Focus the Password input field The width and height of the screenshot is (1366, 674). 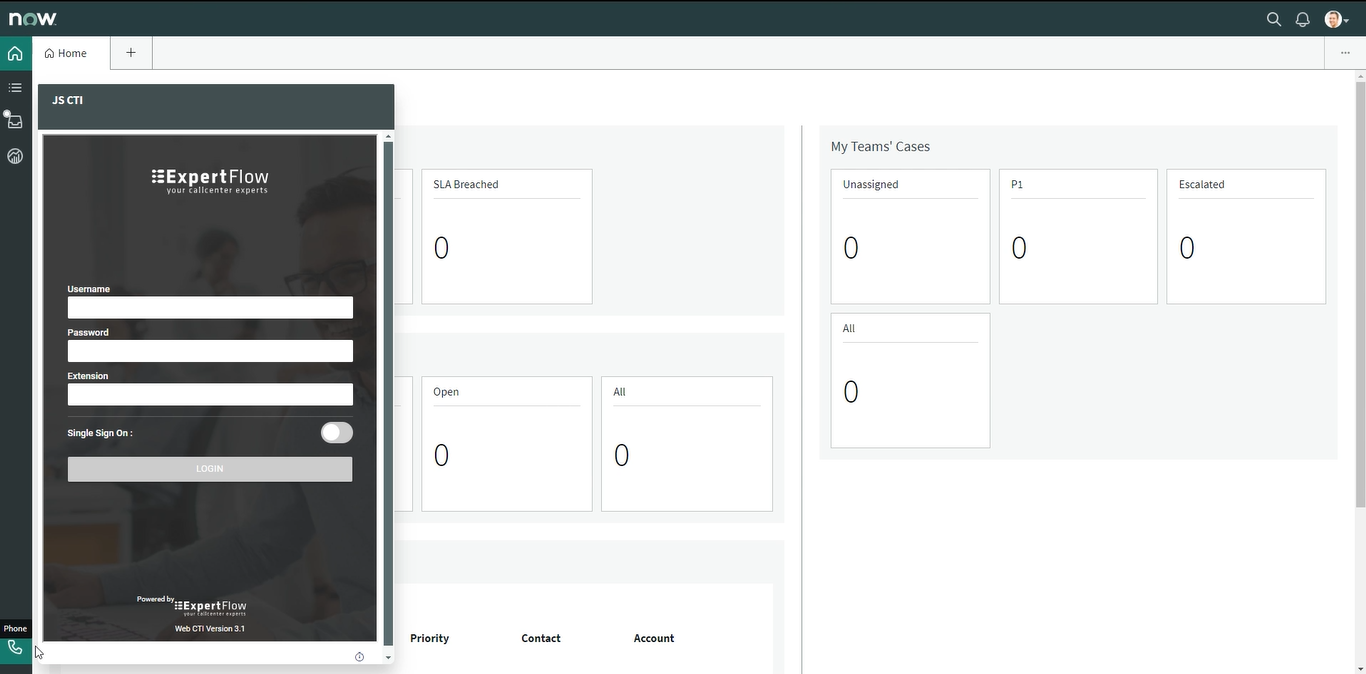pyautogui.click(x=210, y=351)
